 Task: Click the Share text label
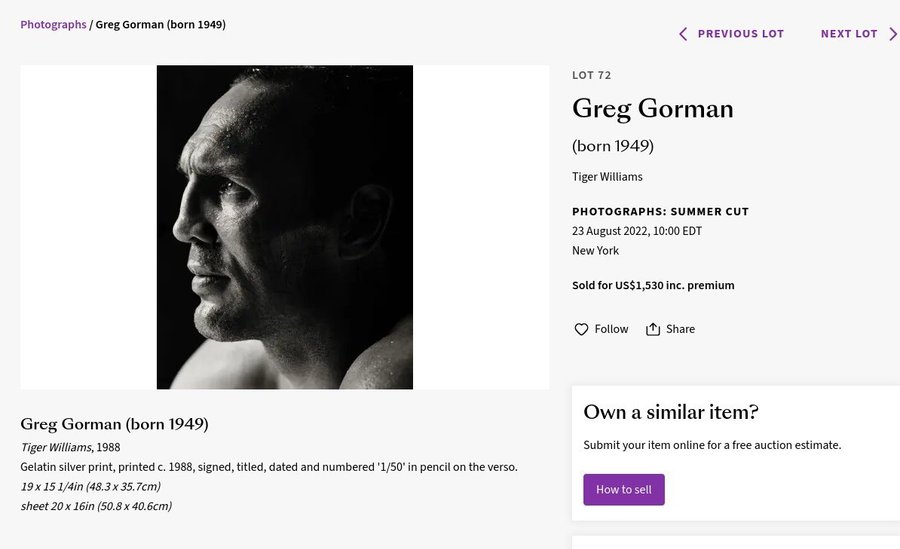coord(680,329)
